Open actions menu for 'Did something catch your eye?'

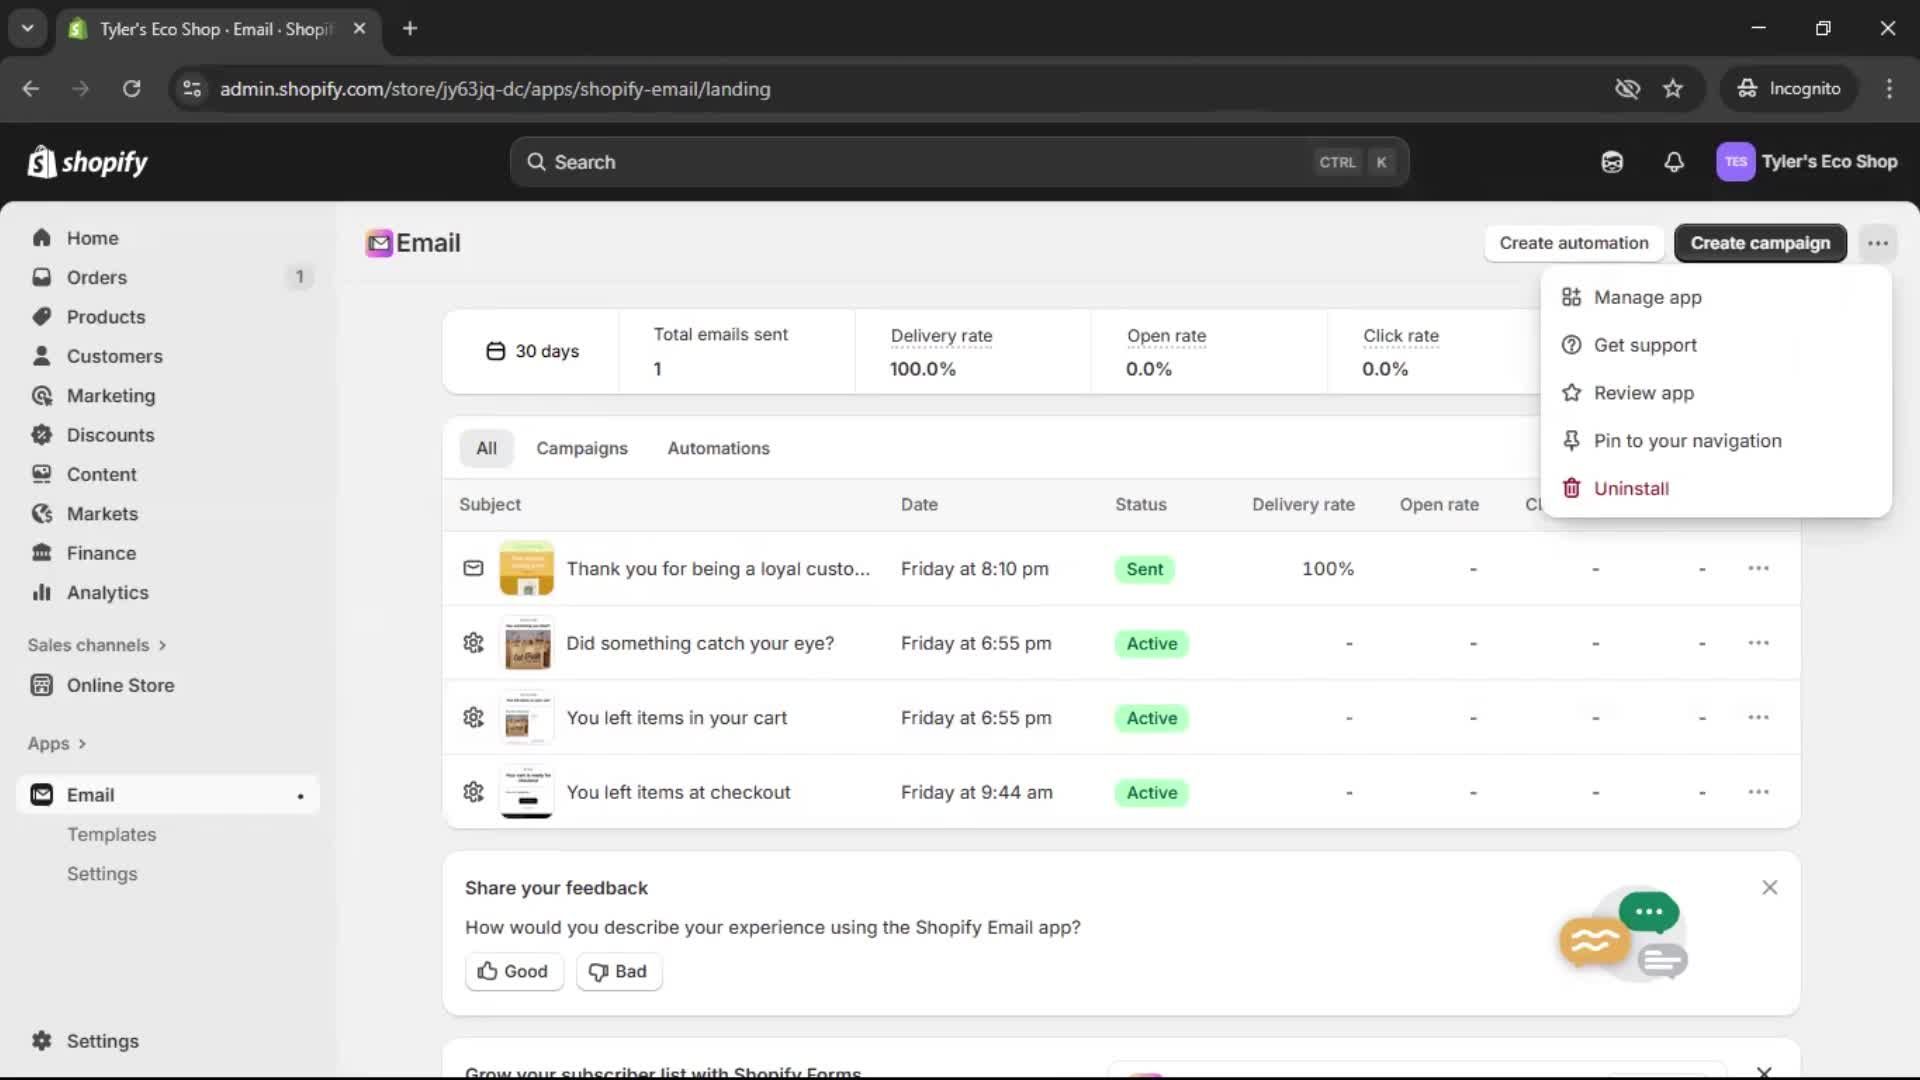(1758, 643)
